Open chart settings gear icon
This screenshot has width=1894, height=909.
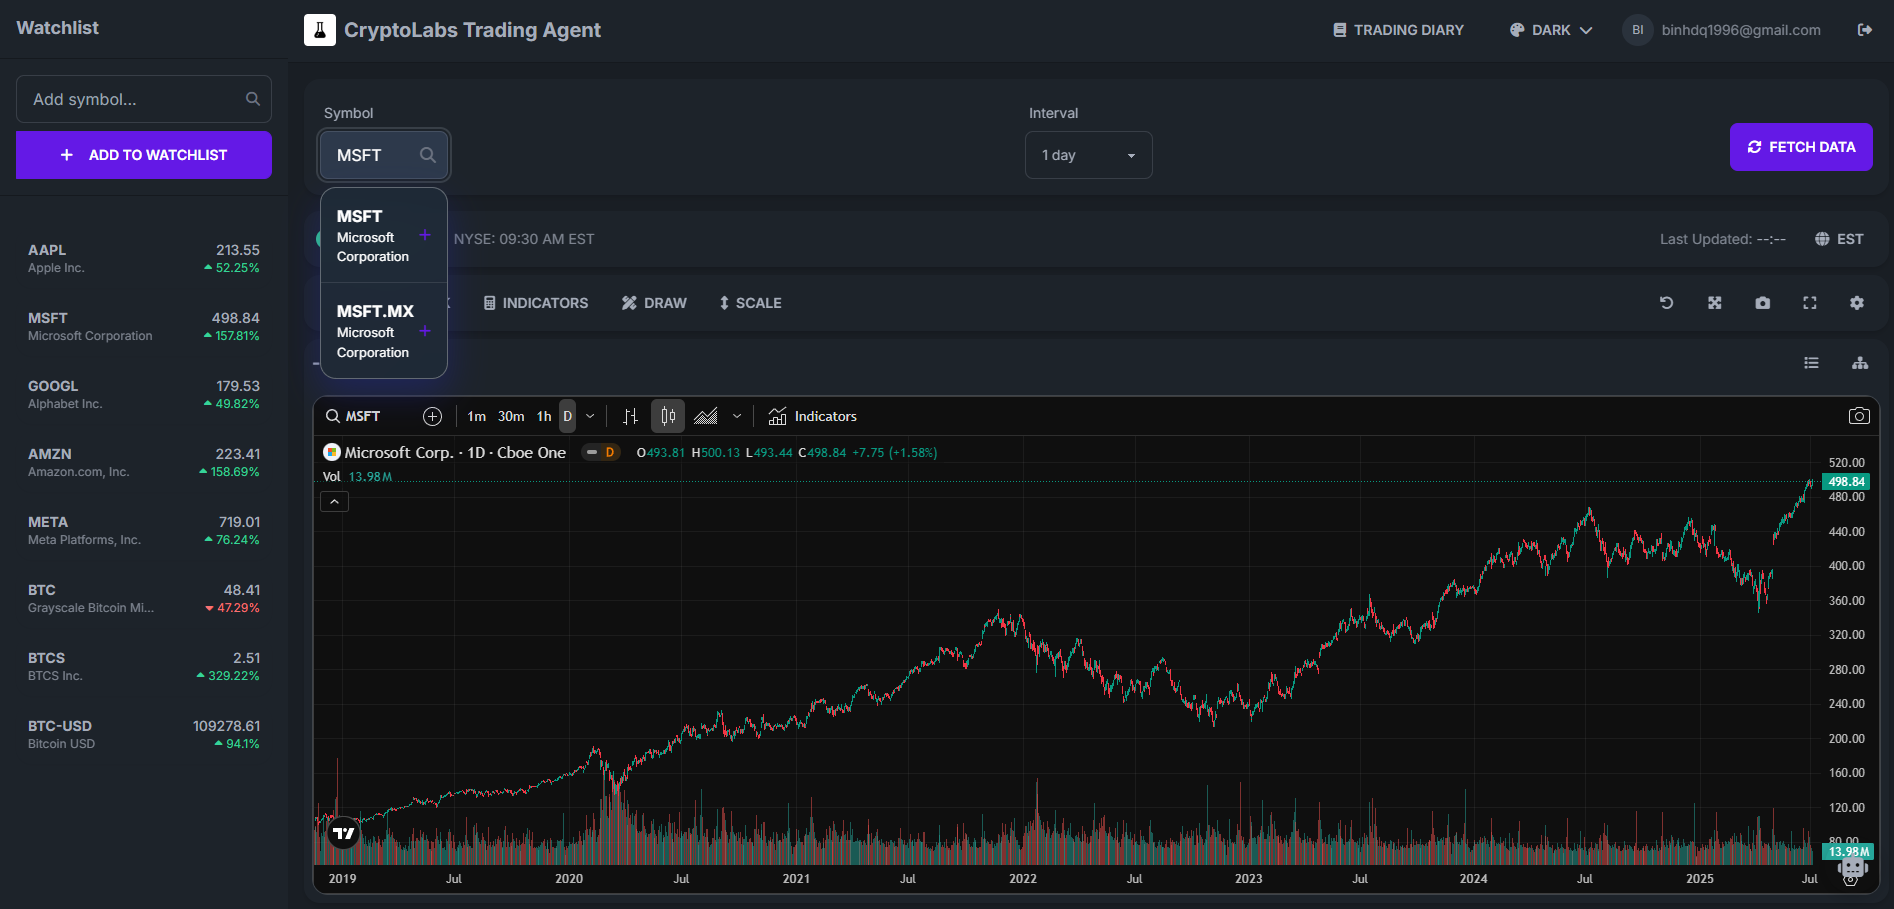point(1857,303)
